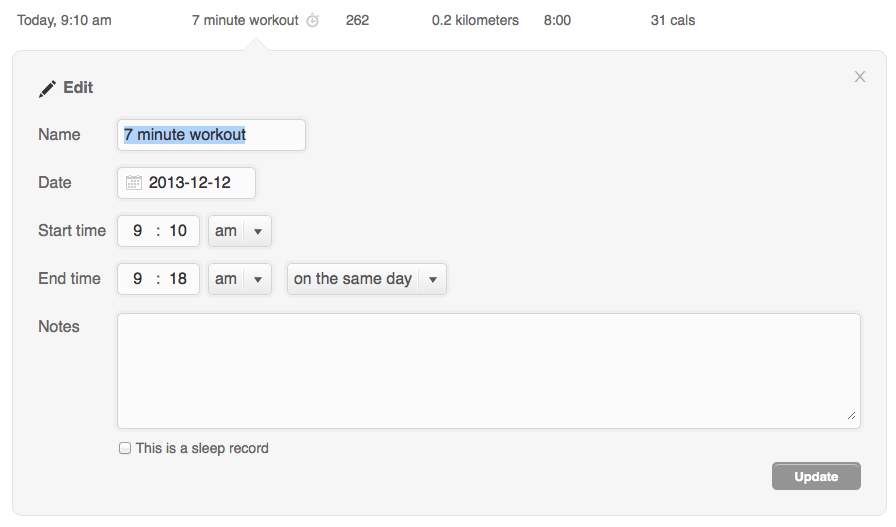
Task: Select the End time hour value 9
Action: coord(137,279)
